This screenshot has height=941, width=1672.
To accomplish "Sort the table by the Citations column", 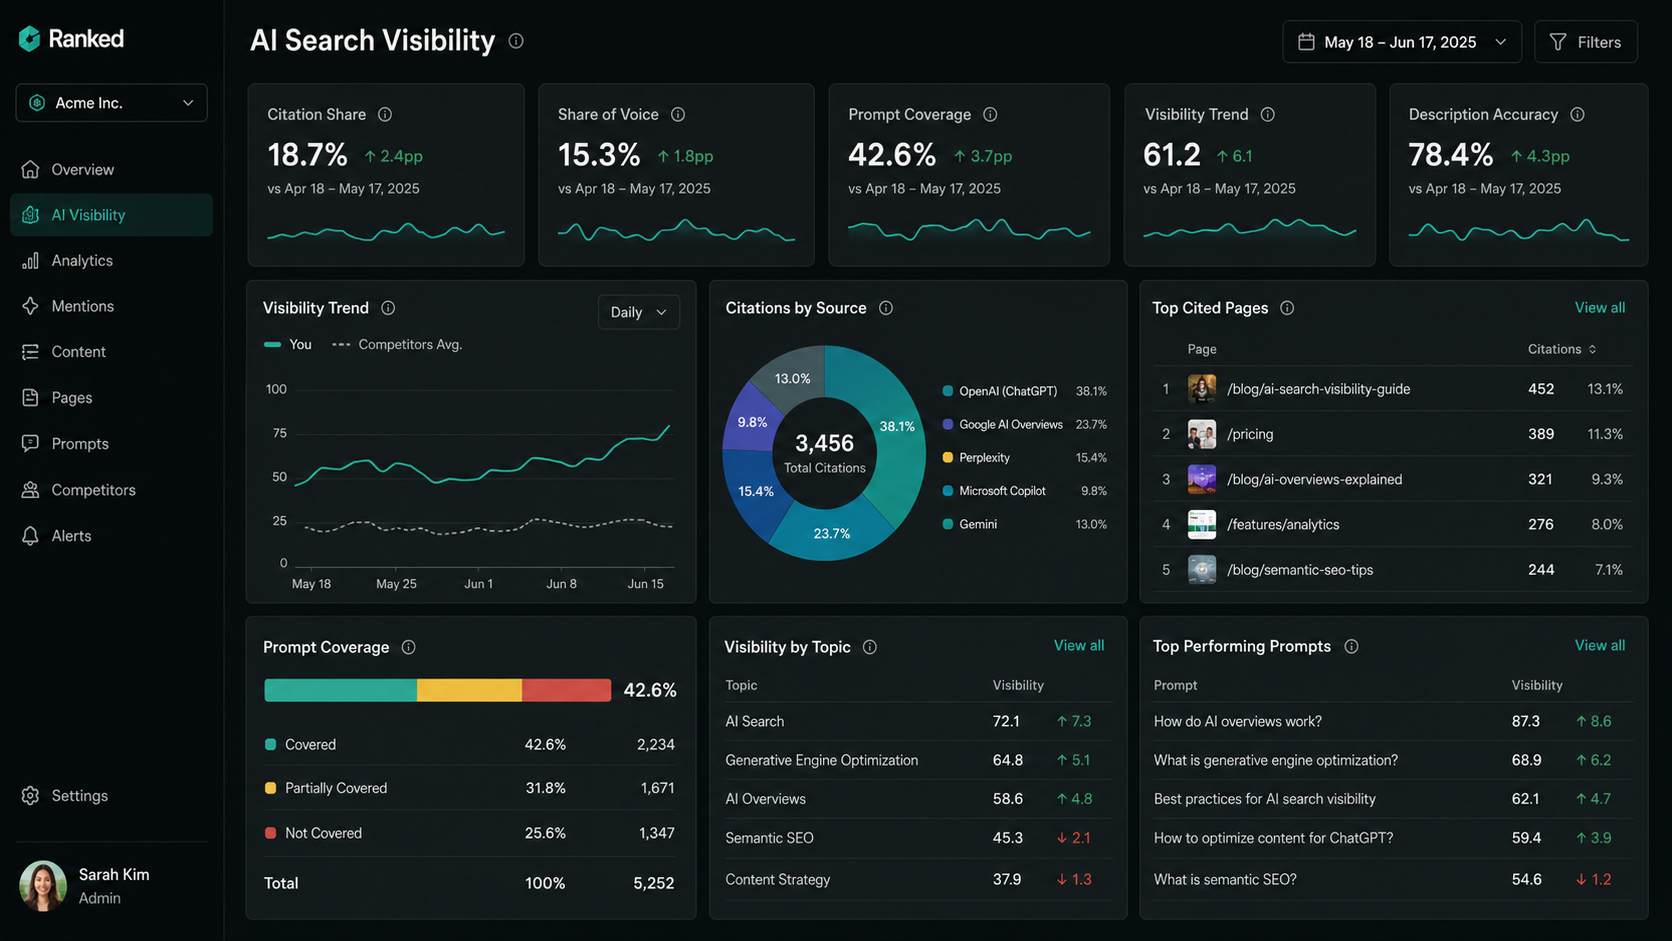I will pos(1562,349).
